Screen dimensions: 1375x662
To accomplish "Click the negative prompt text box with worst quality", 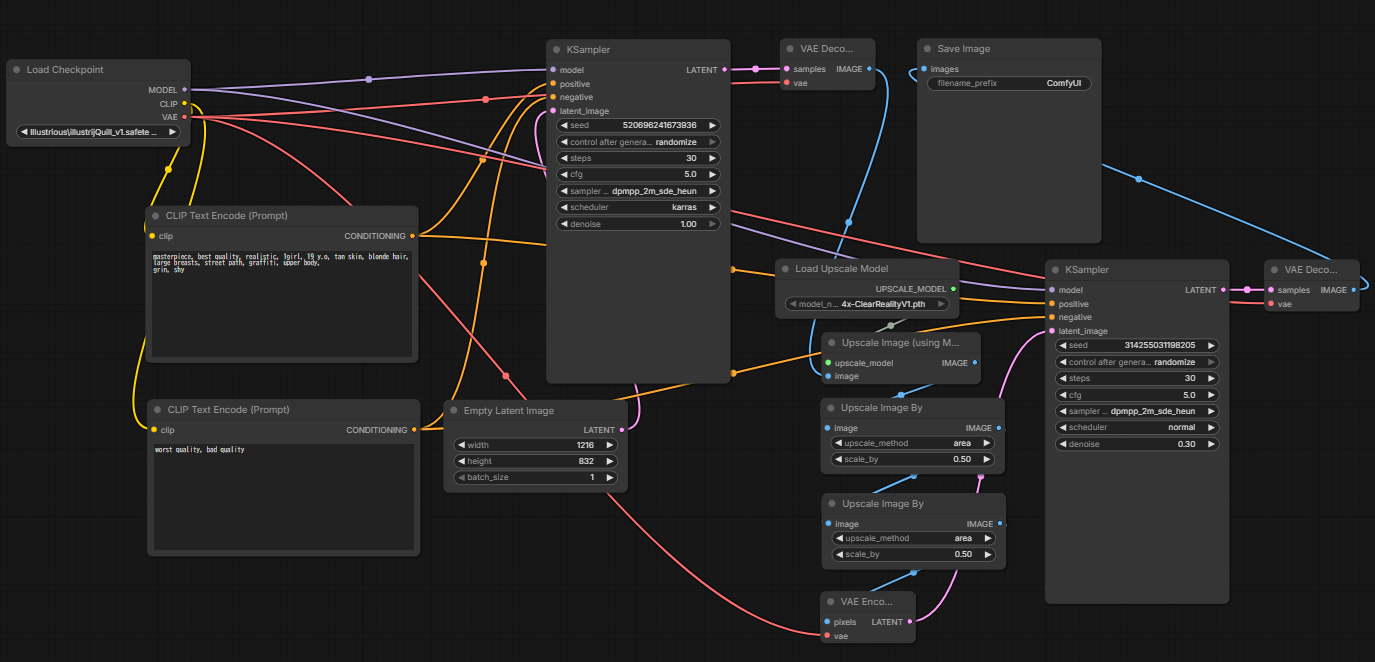I will (x=283, y=496).
